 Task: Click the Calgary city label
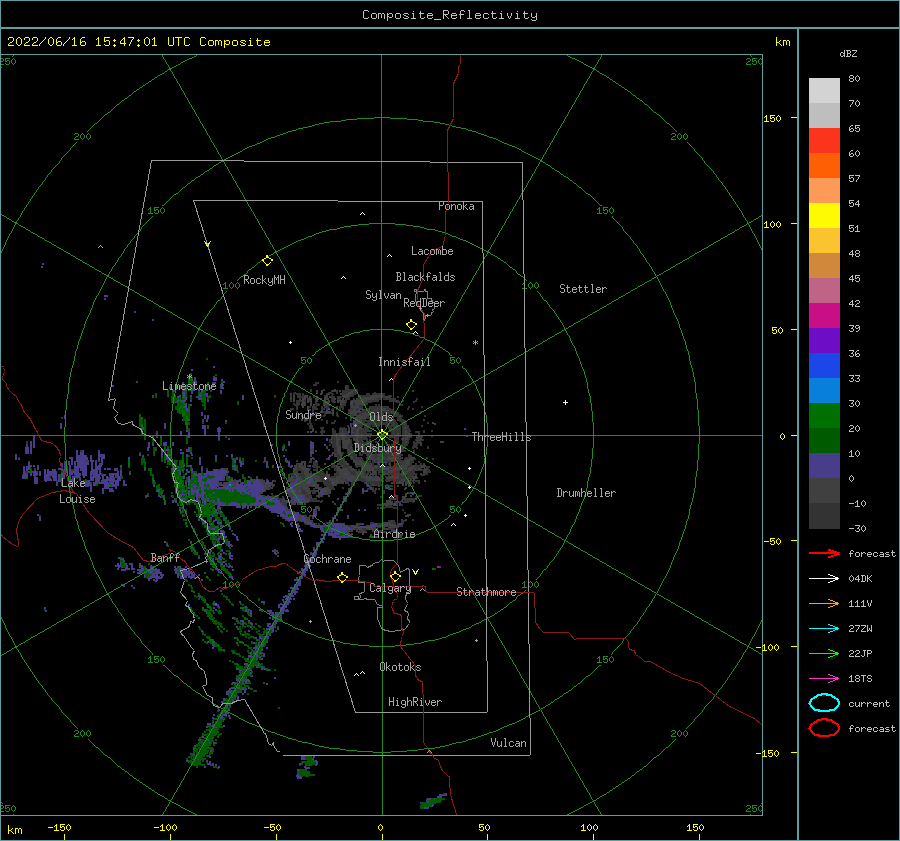point(390,588)
